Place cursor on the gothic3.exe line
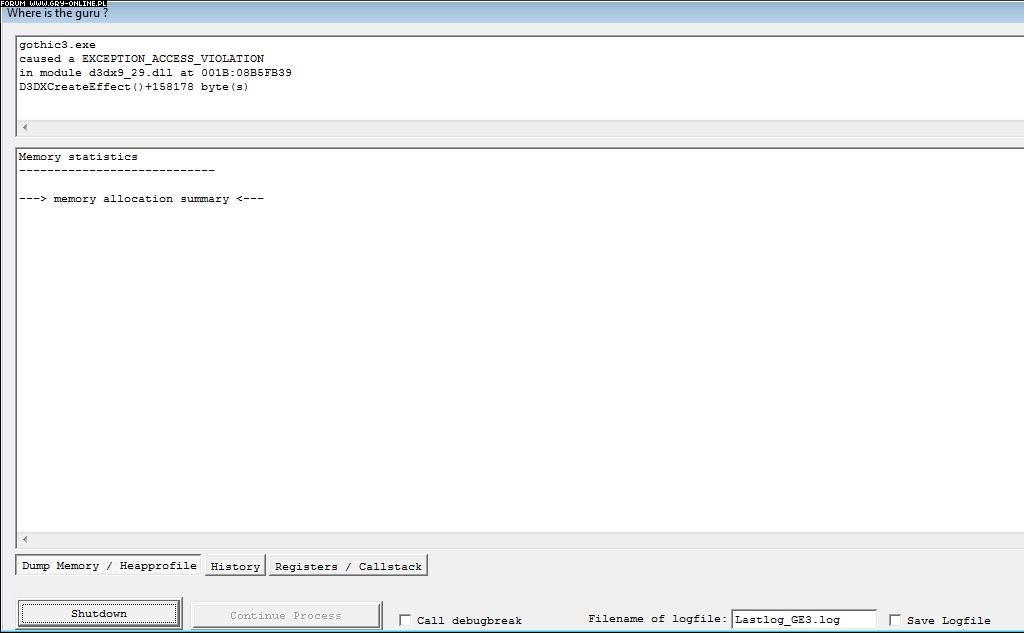The image size is (1024, 633). coord(57,45)
